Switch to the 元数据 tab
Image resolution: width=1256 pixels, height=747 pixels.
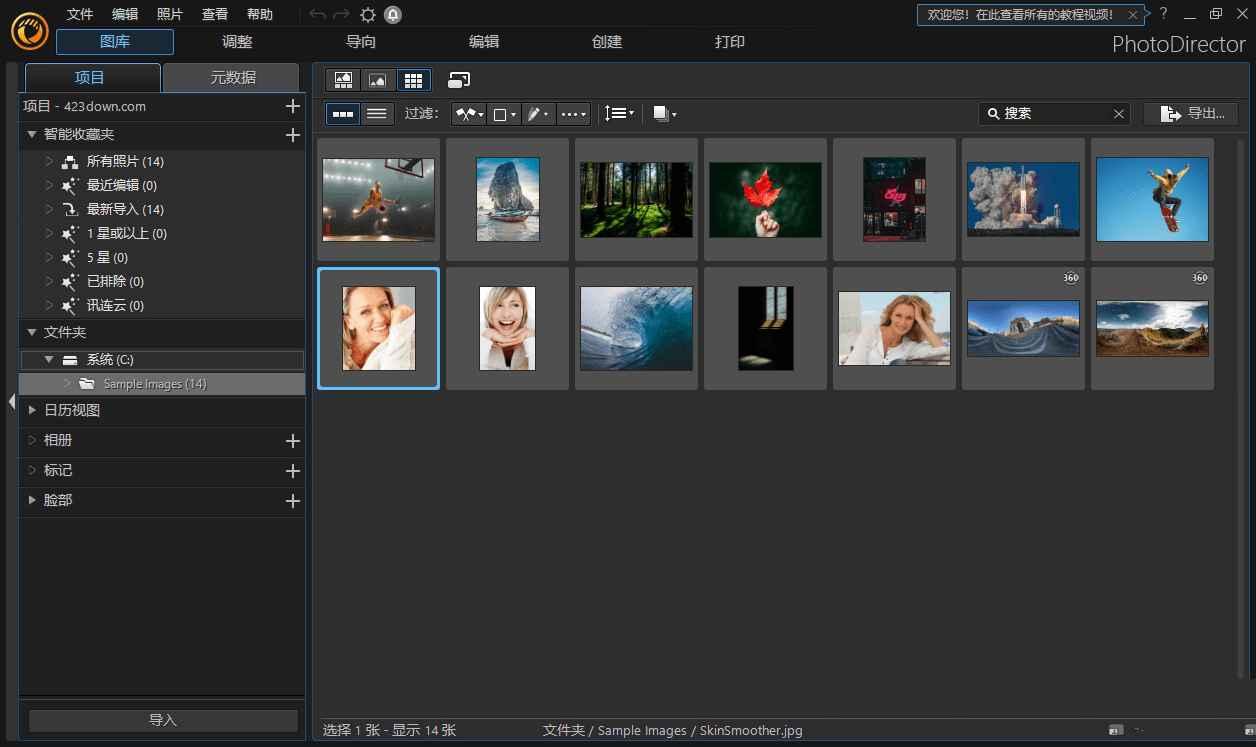click(x=231, y=77)
